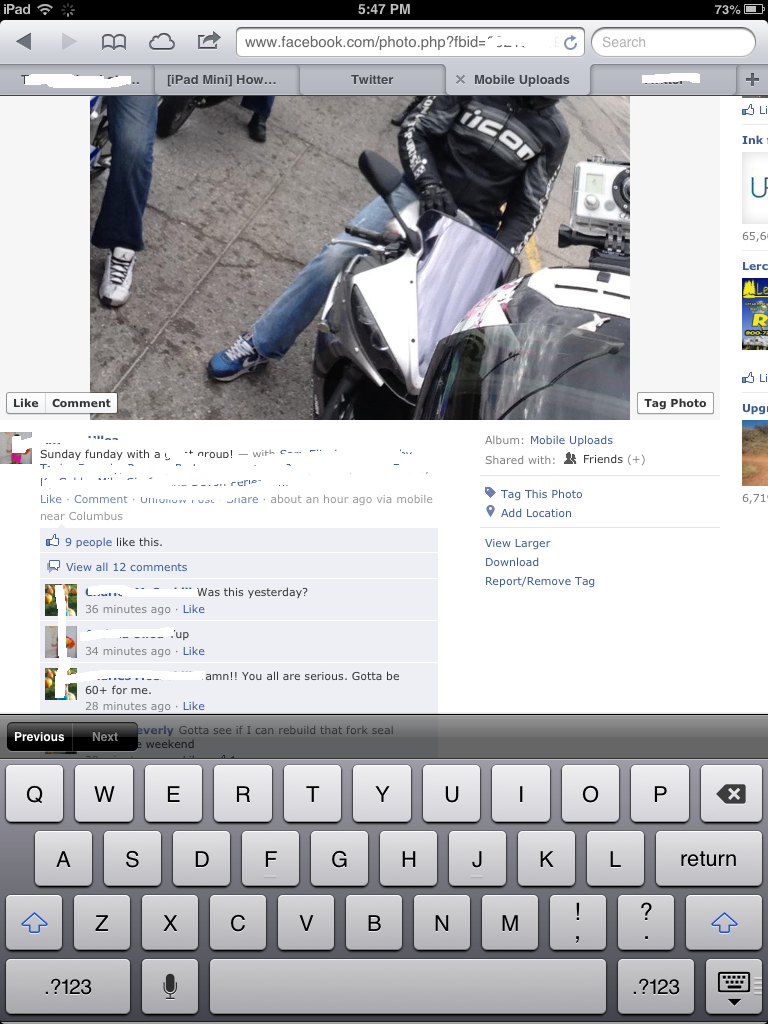
Task: Click avatar beside 'Was this yesterday?'
Action: pyautogui.click(x=61, y=600)
